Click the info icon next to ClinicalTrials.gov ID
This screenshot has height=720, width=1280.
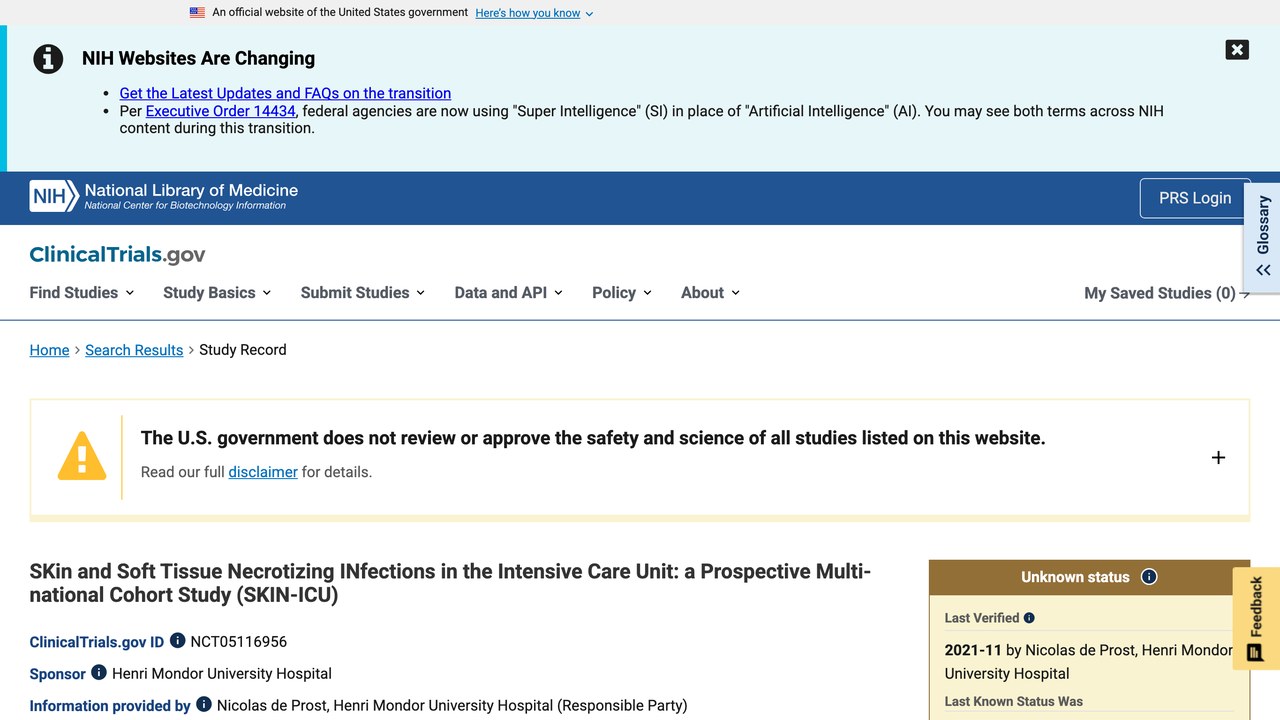pyautogui.click(x=178, y=640)
